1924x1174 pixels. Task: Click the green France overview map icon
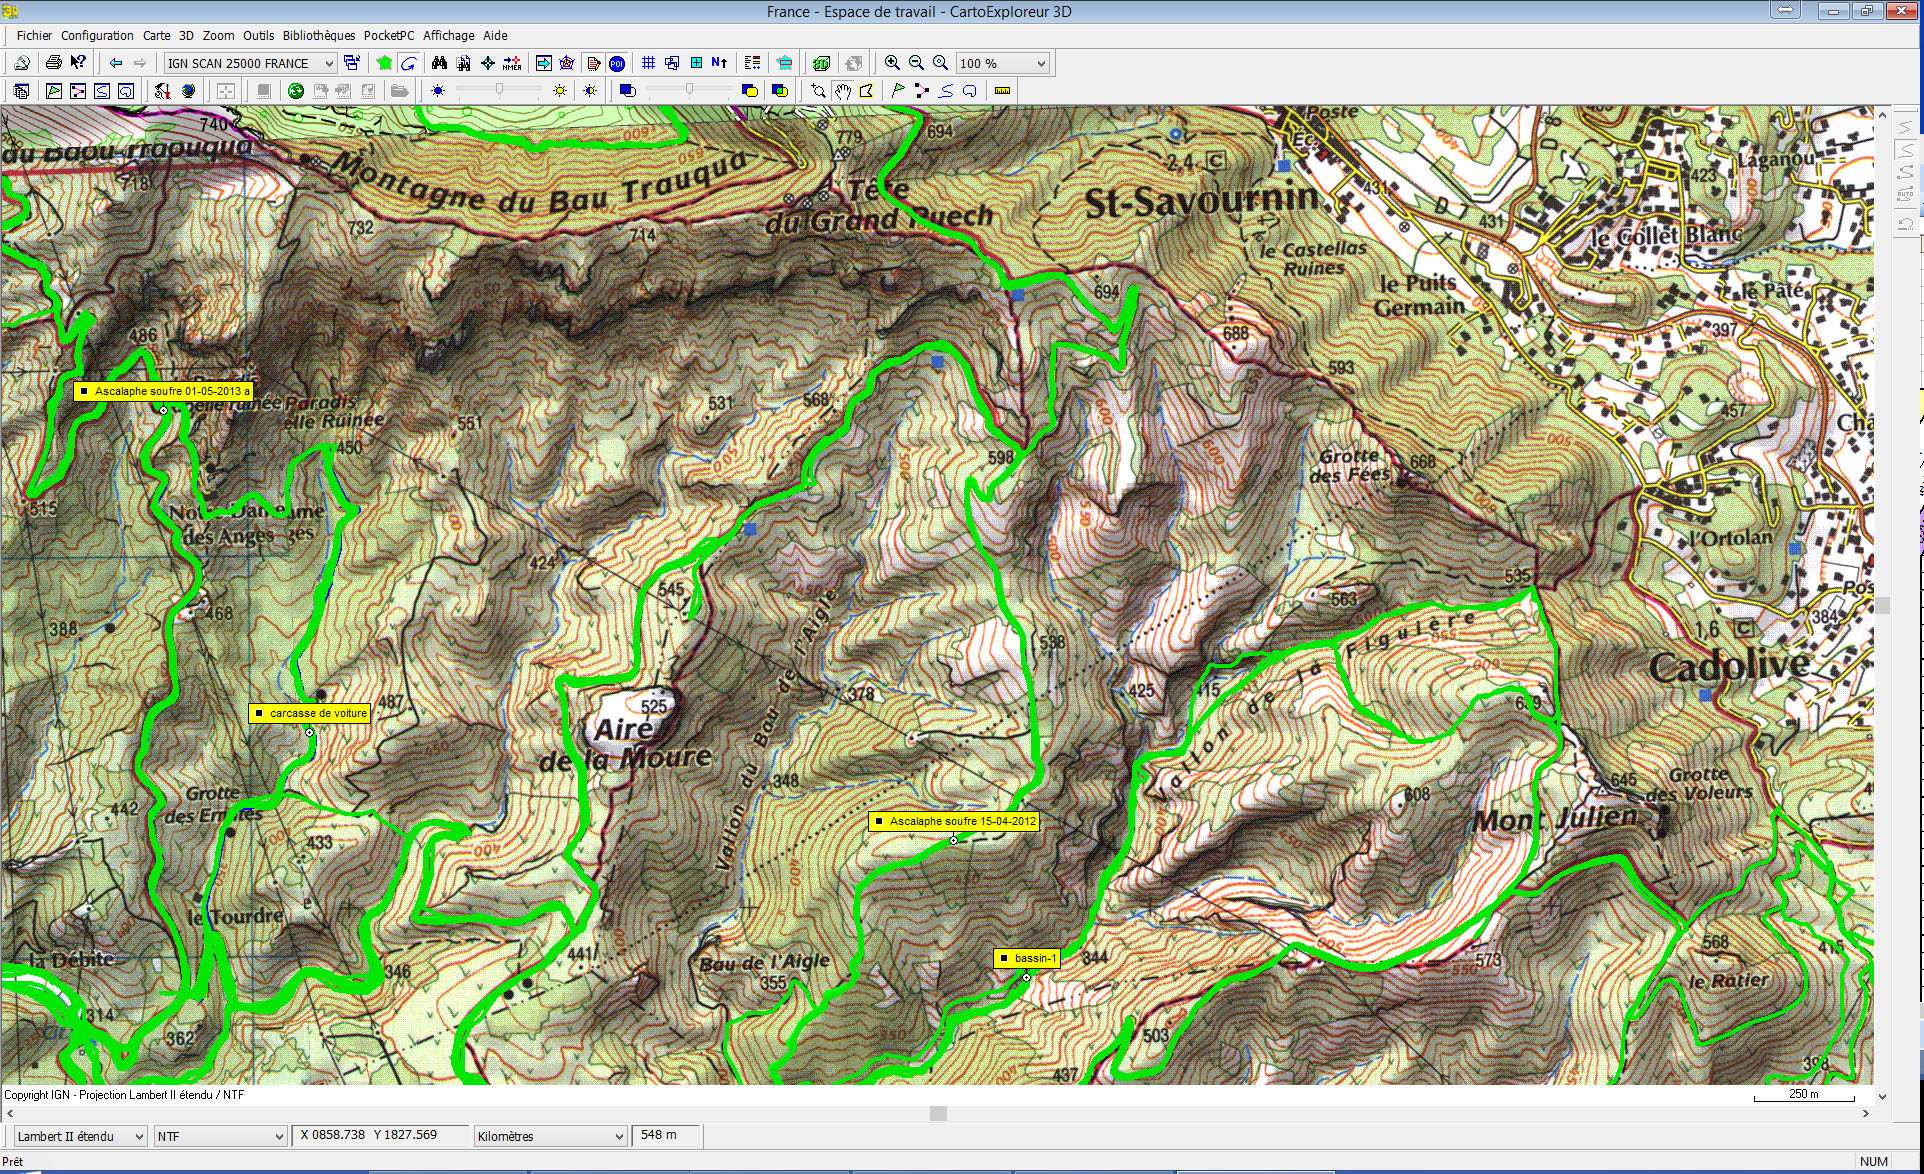[384, 63]
